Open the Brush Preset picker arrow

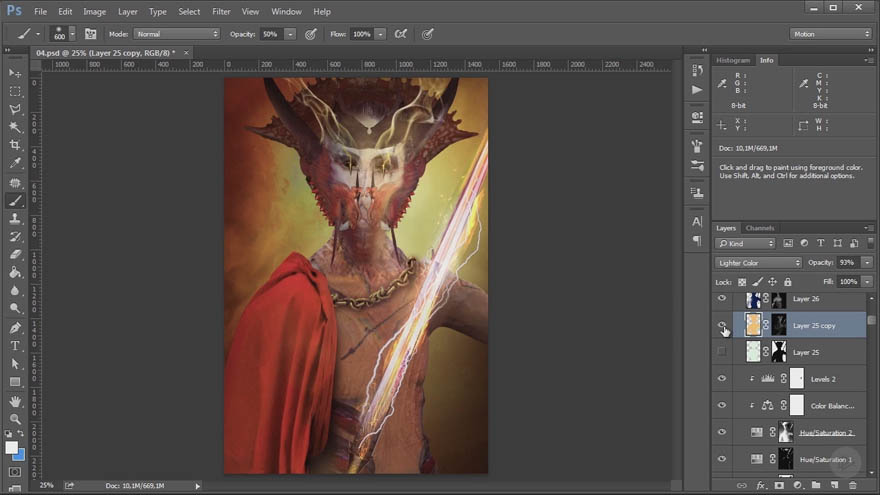72,34
